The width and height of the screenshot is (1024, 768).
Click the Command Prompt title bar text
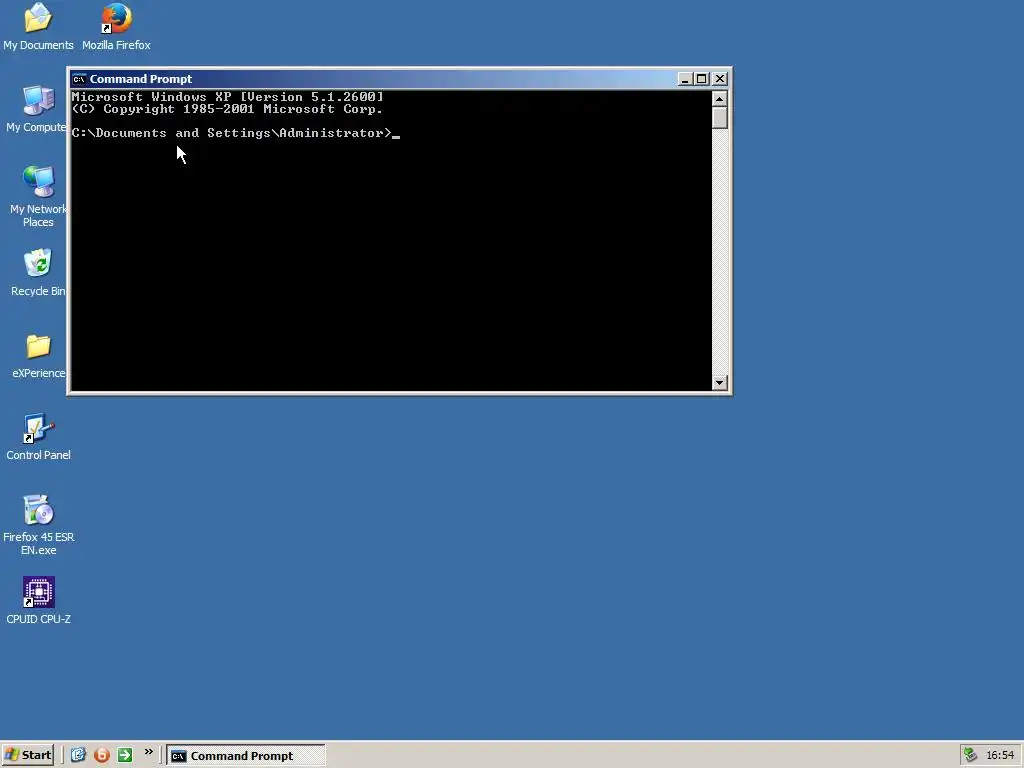[140, 79]
